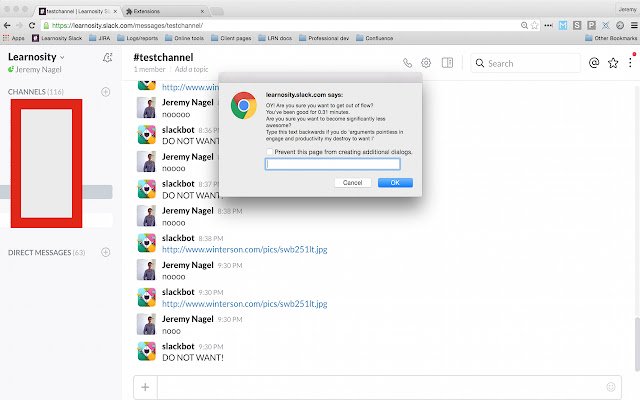Open channel settings gear icon
The height and width of the screenshot is (400, 640).
click(426, 63)
